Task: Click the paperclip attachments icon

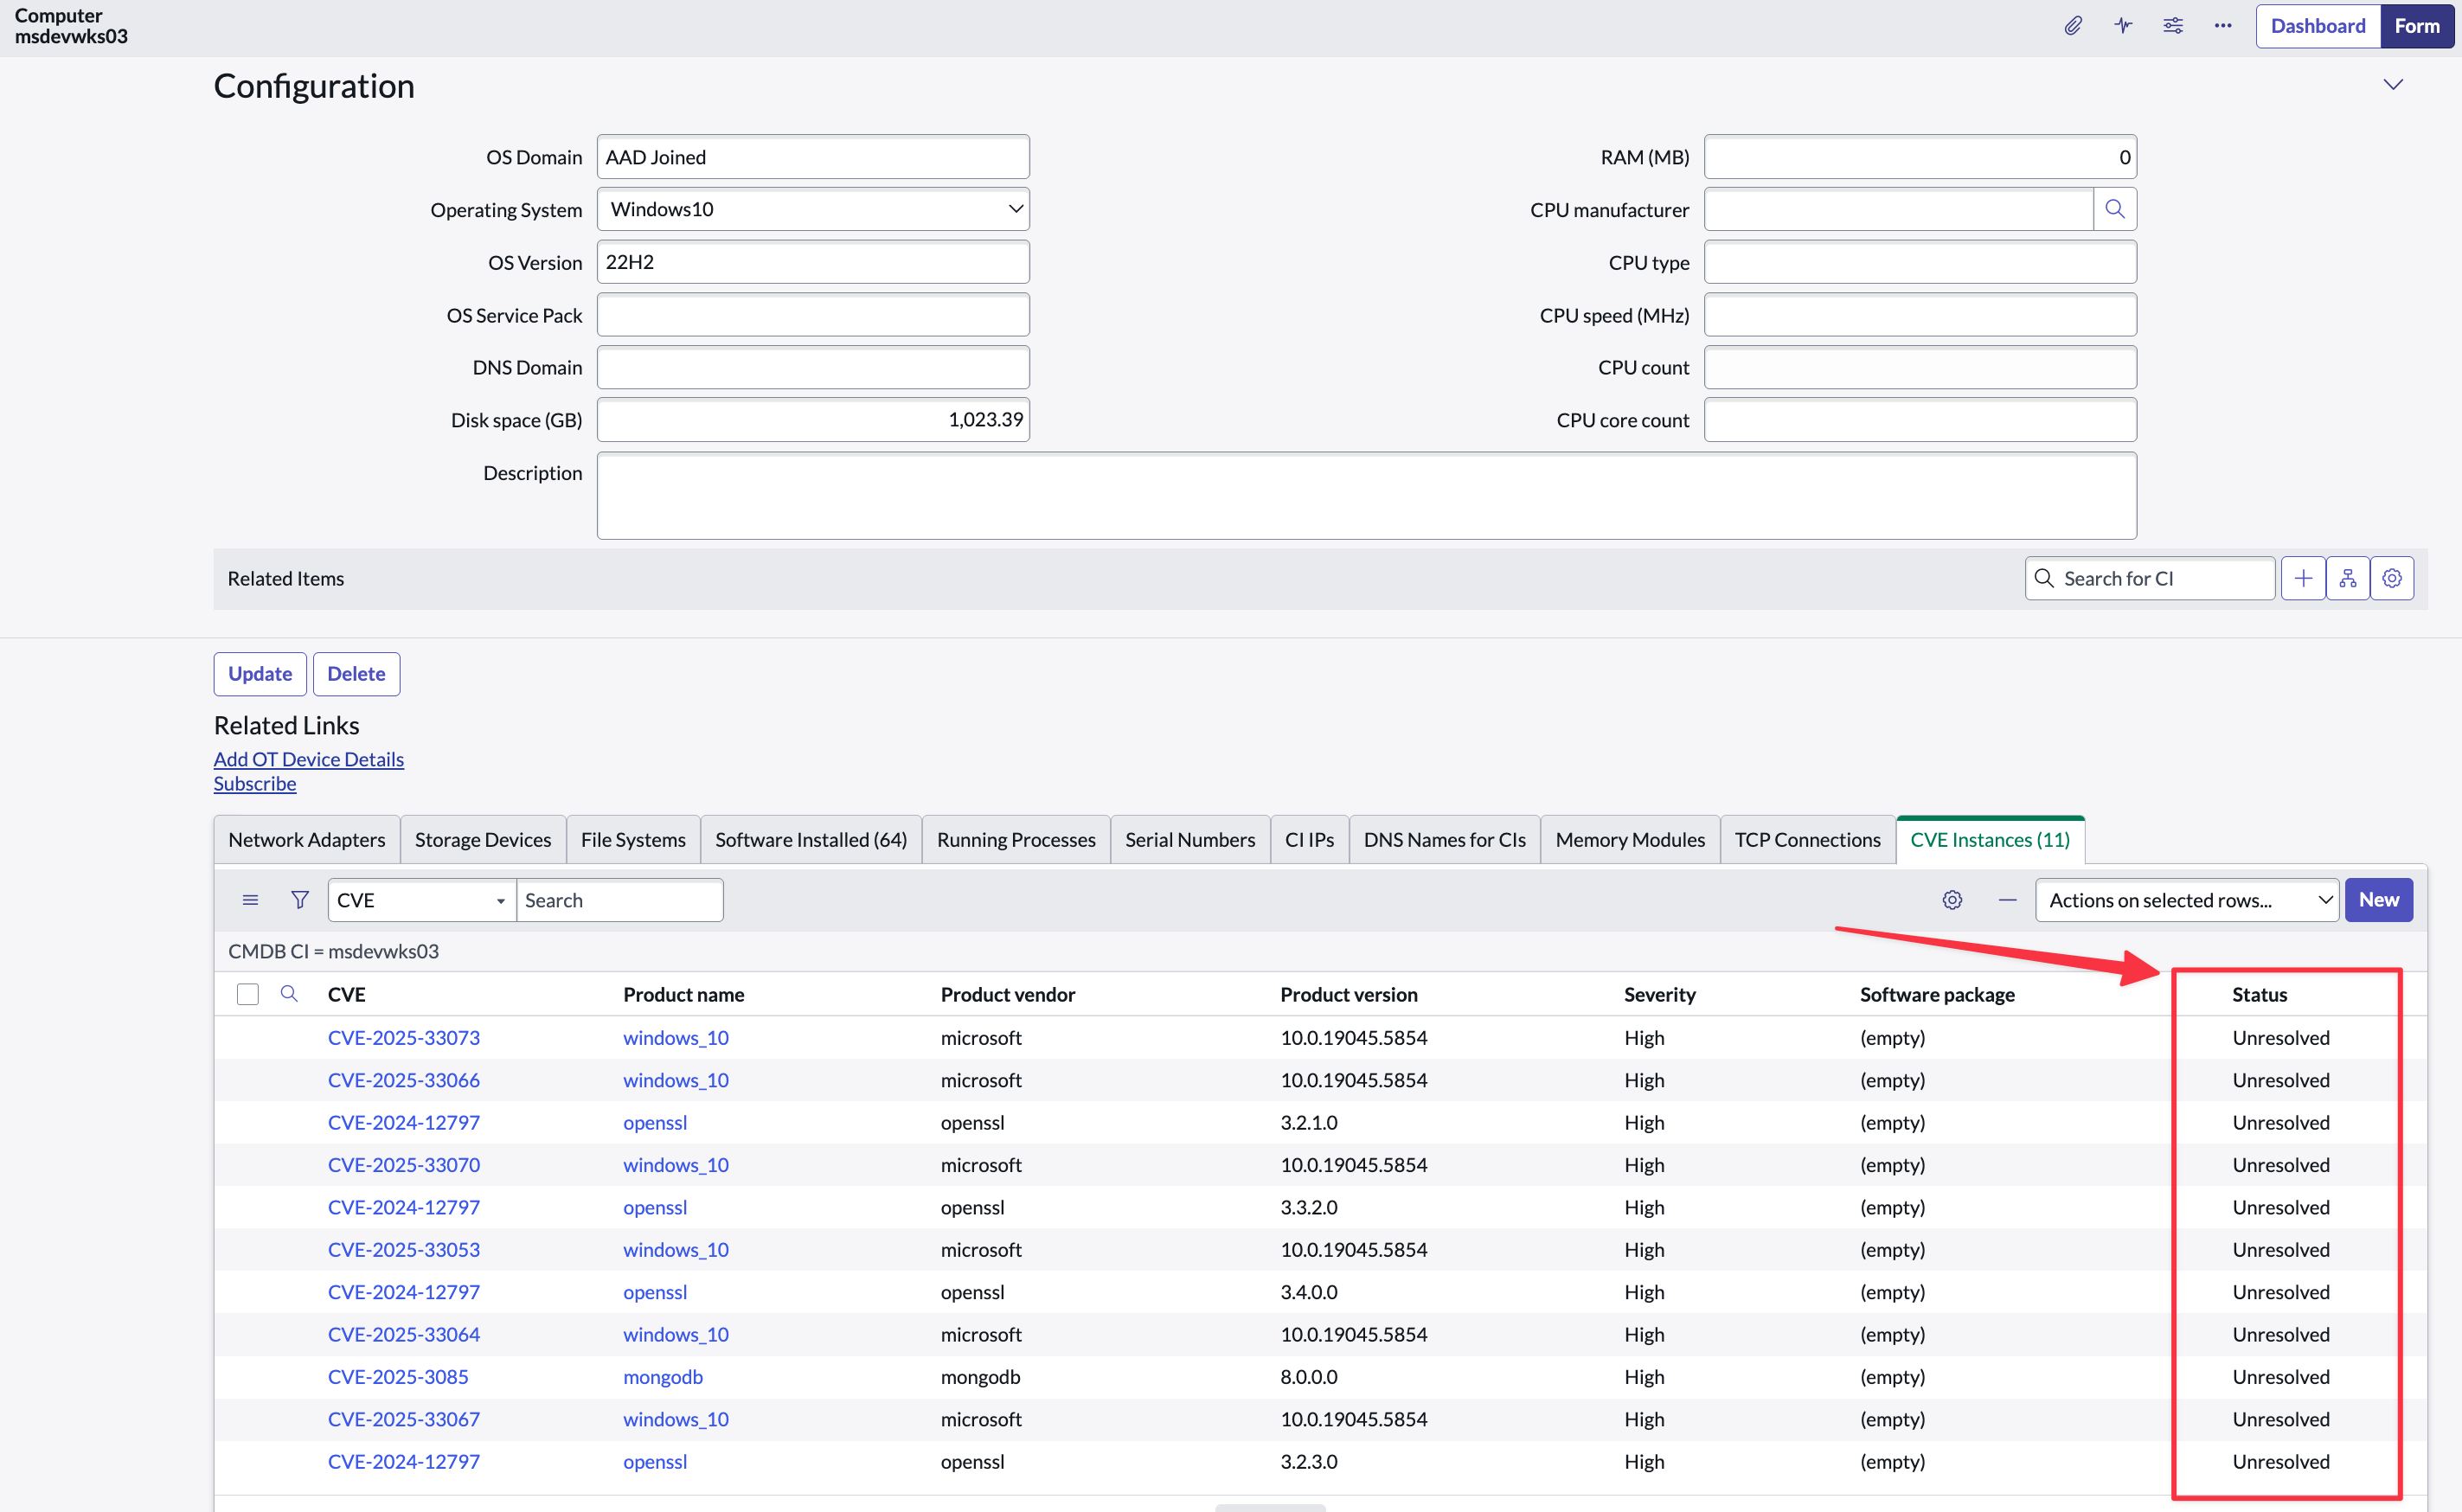Action: [x=2073, y=26]
